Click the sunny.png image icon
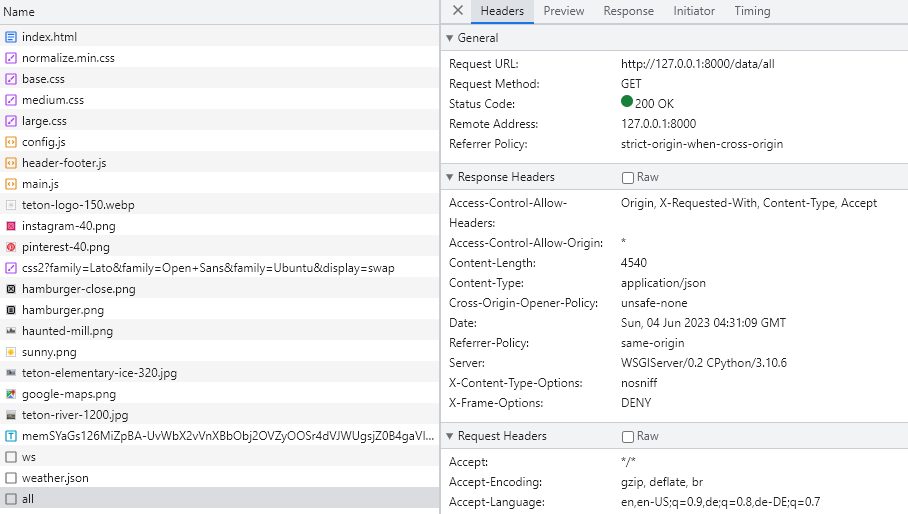 coord(11,352)
